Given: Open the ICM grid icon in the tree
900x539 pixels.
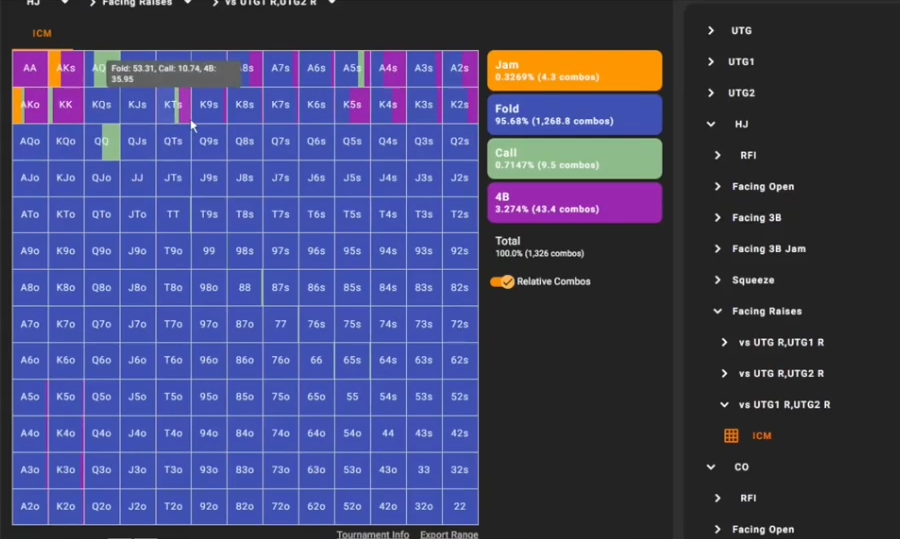Looking at the screenshot, I should (x=731, y=436).
